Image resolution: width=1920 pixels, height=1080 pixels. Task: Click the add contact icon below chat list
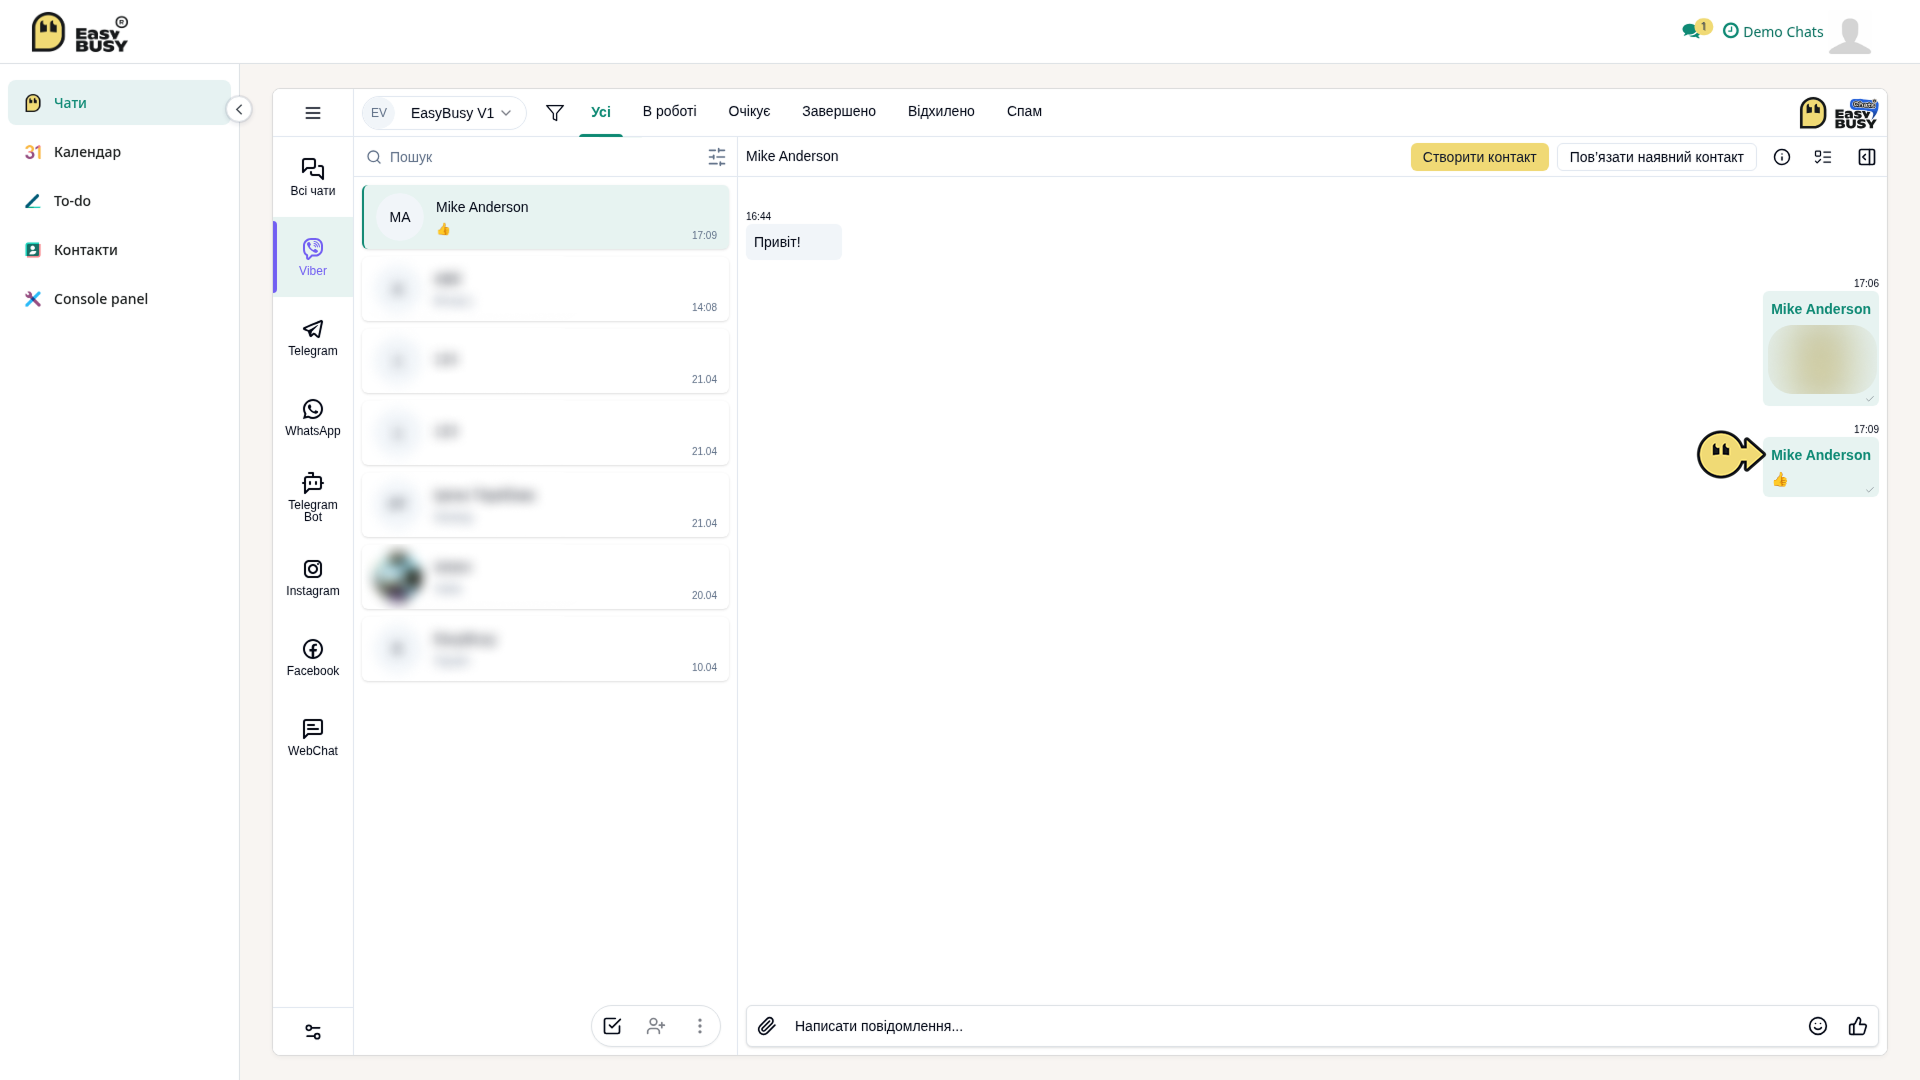tap(656, 1026)
